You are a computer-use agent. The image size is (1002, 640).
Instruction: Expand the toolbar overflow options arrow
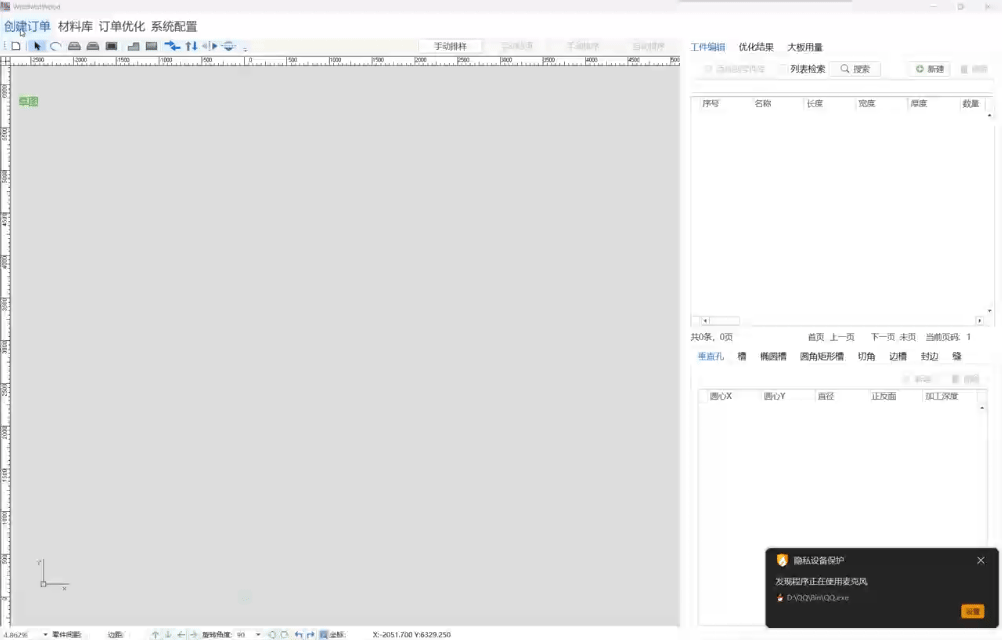(x=245, y=47)
